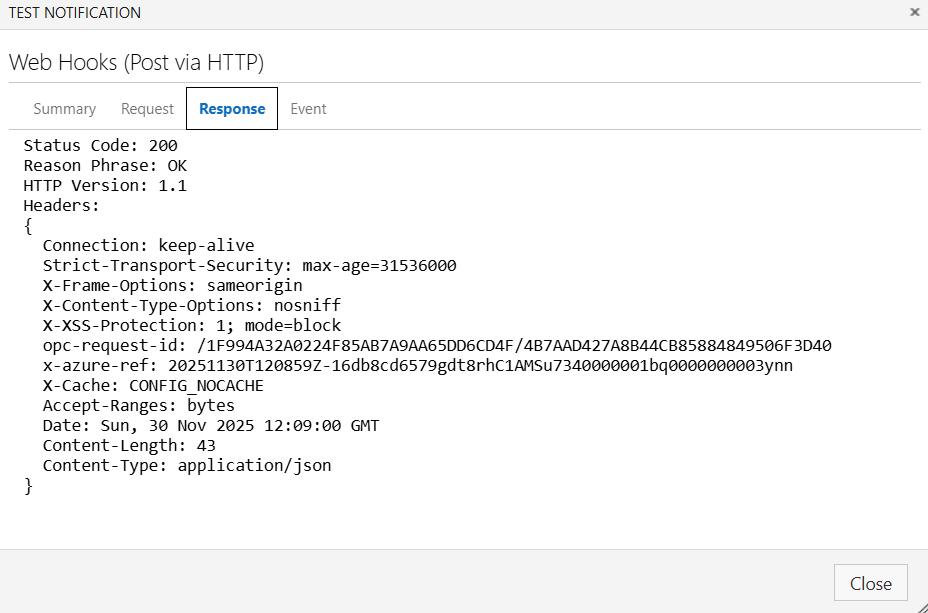Dismiss dialog with the X icon
The image size is (928, 613).
(915, 12)
